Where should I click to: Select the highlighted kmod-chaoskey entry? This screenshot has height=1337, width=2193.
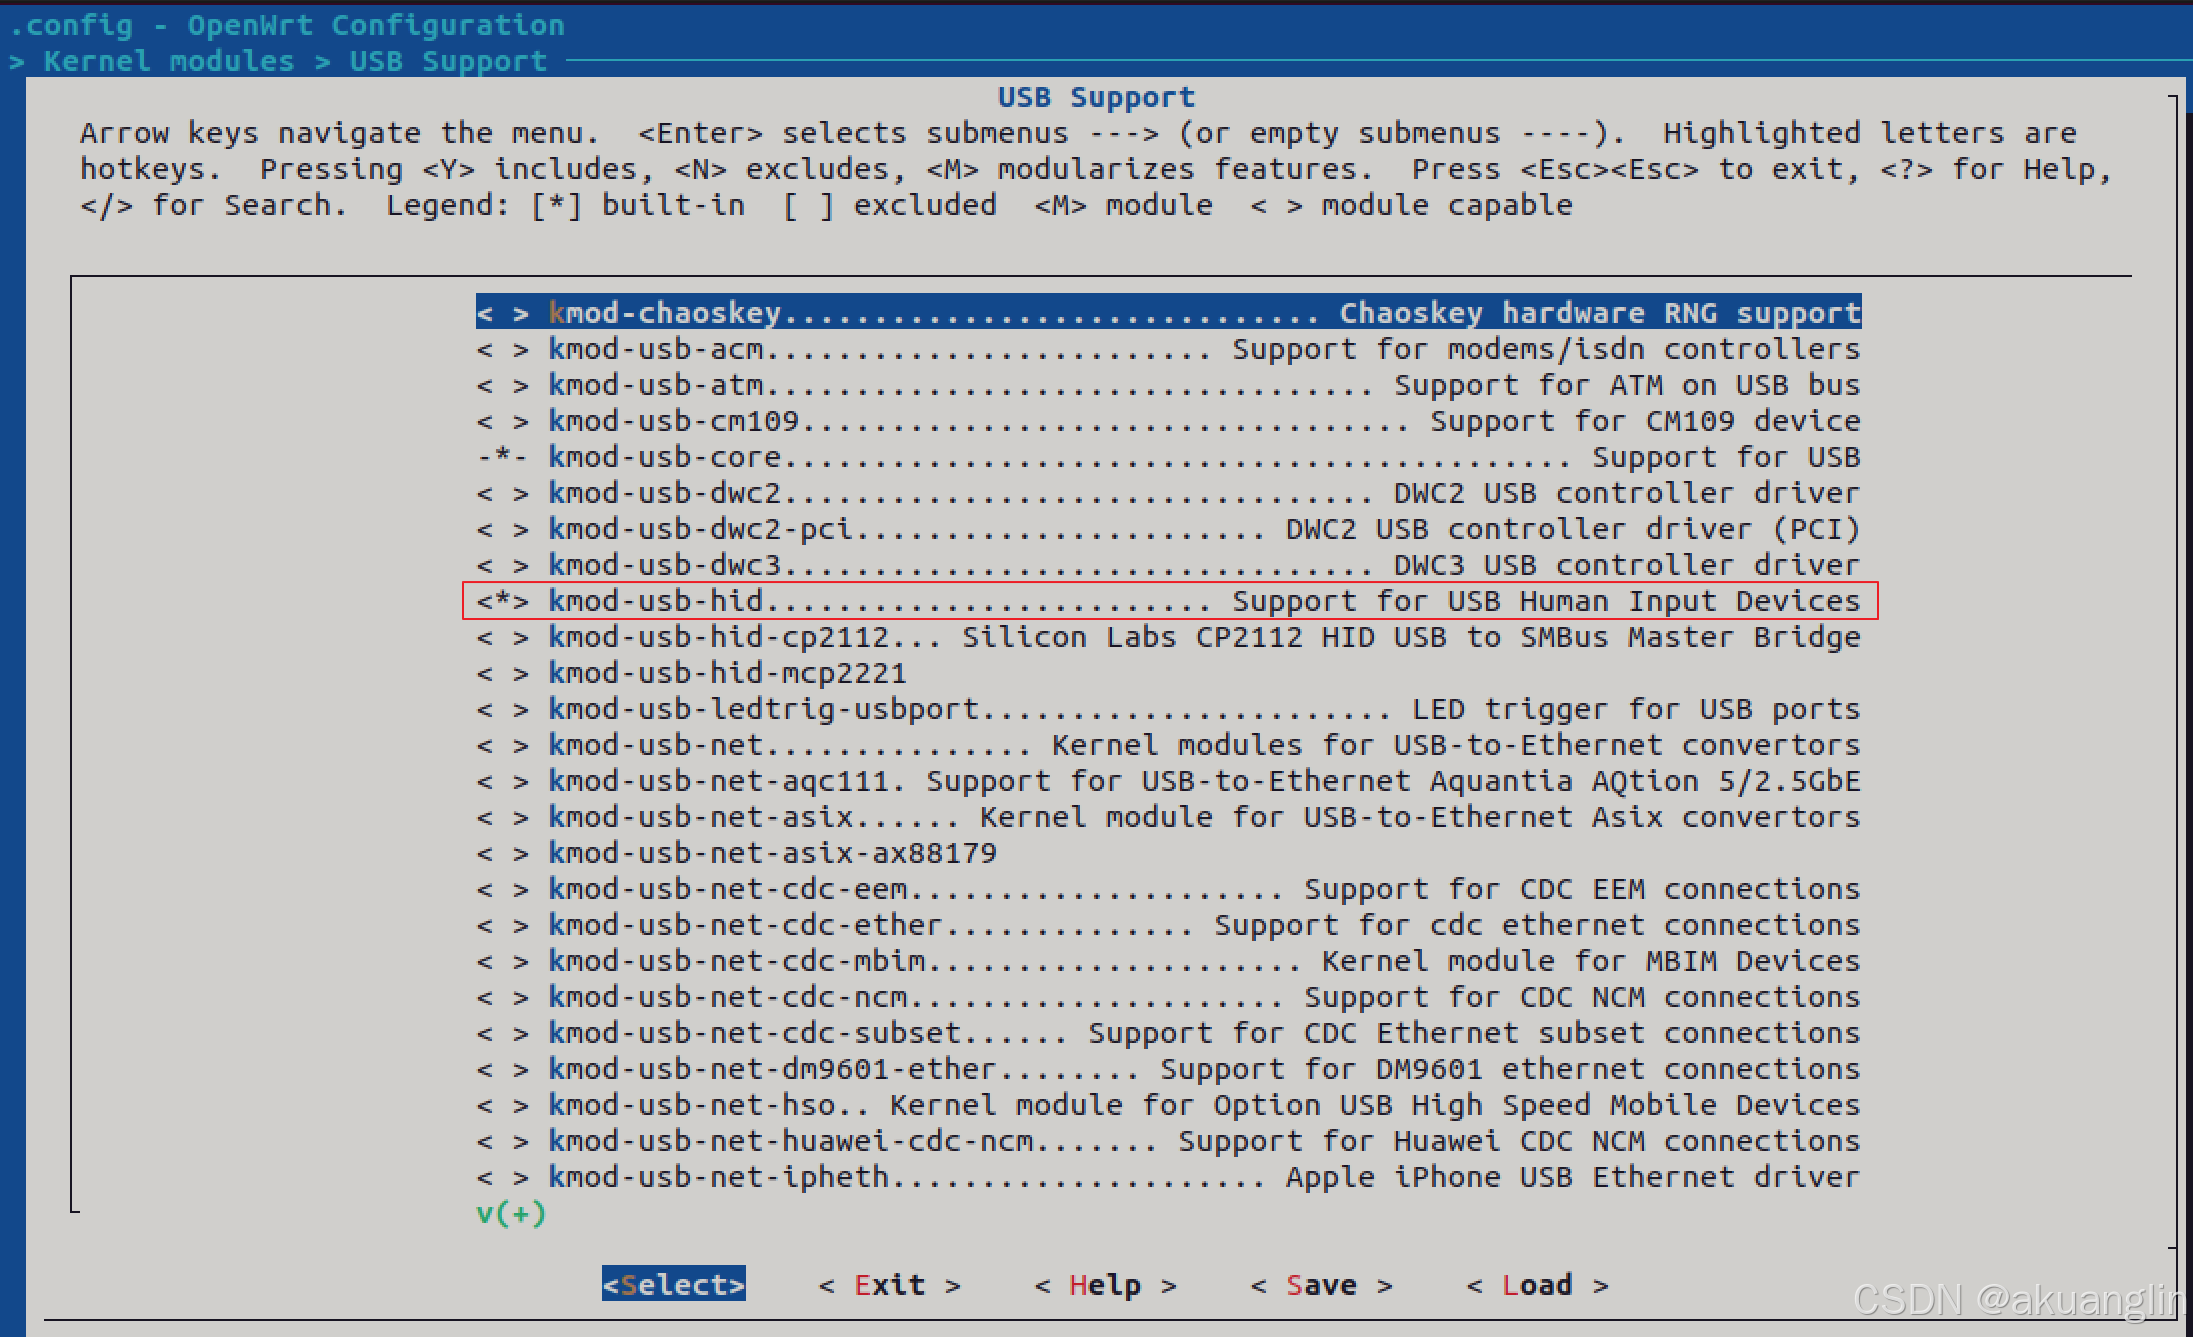[1167, 312]
